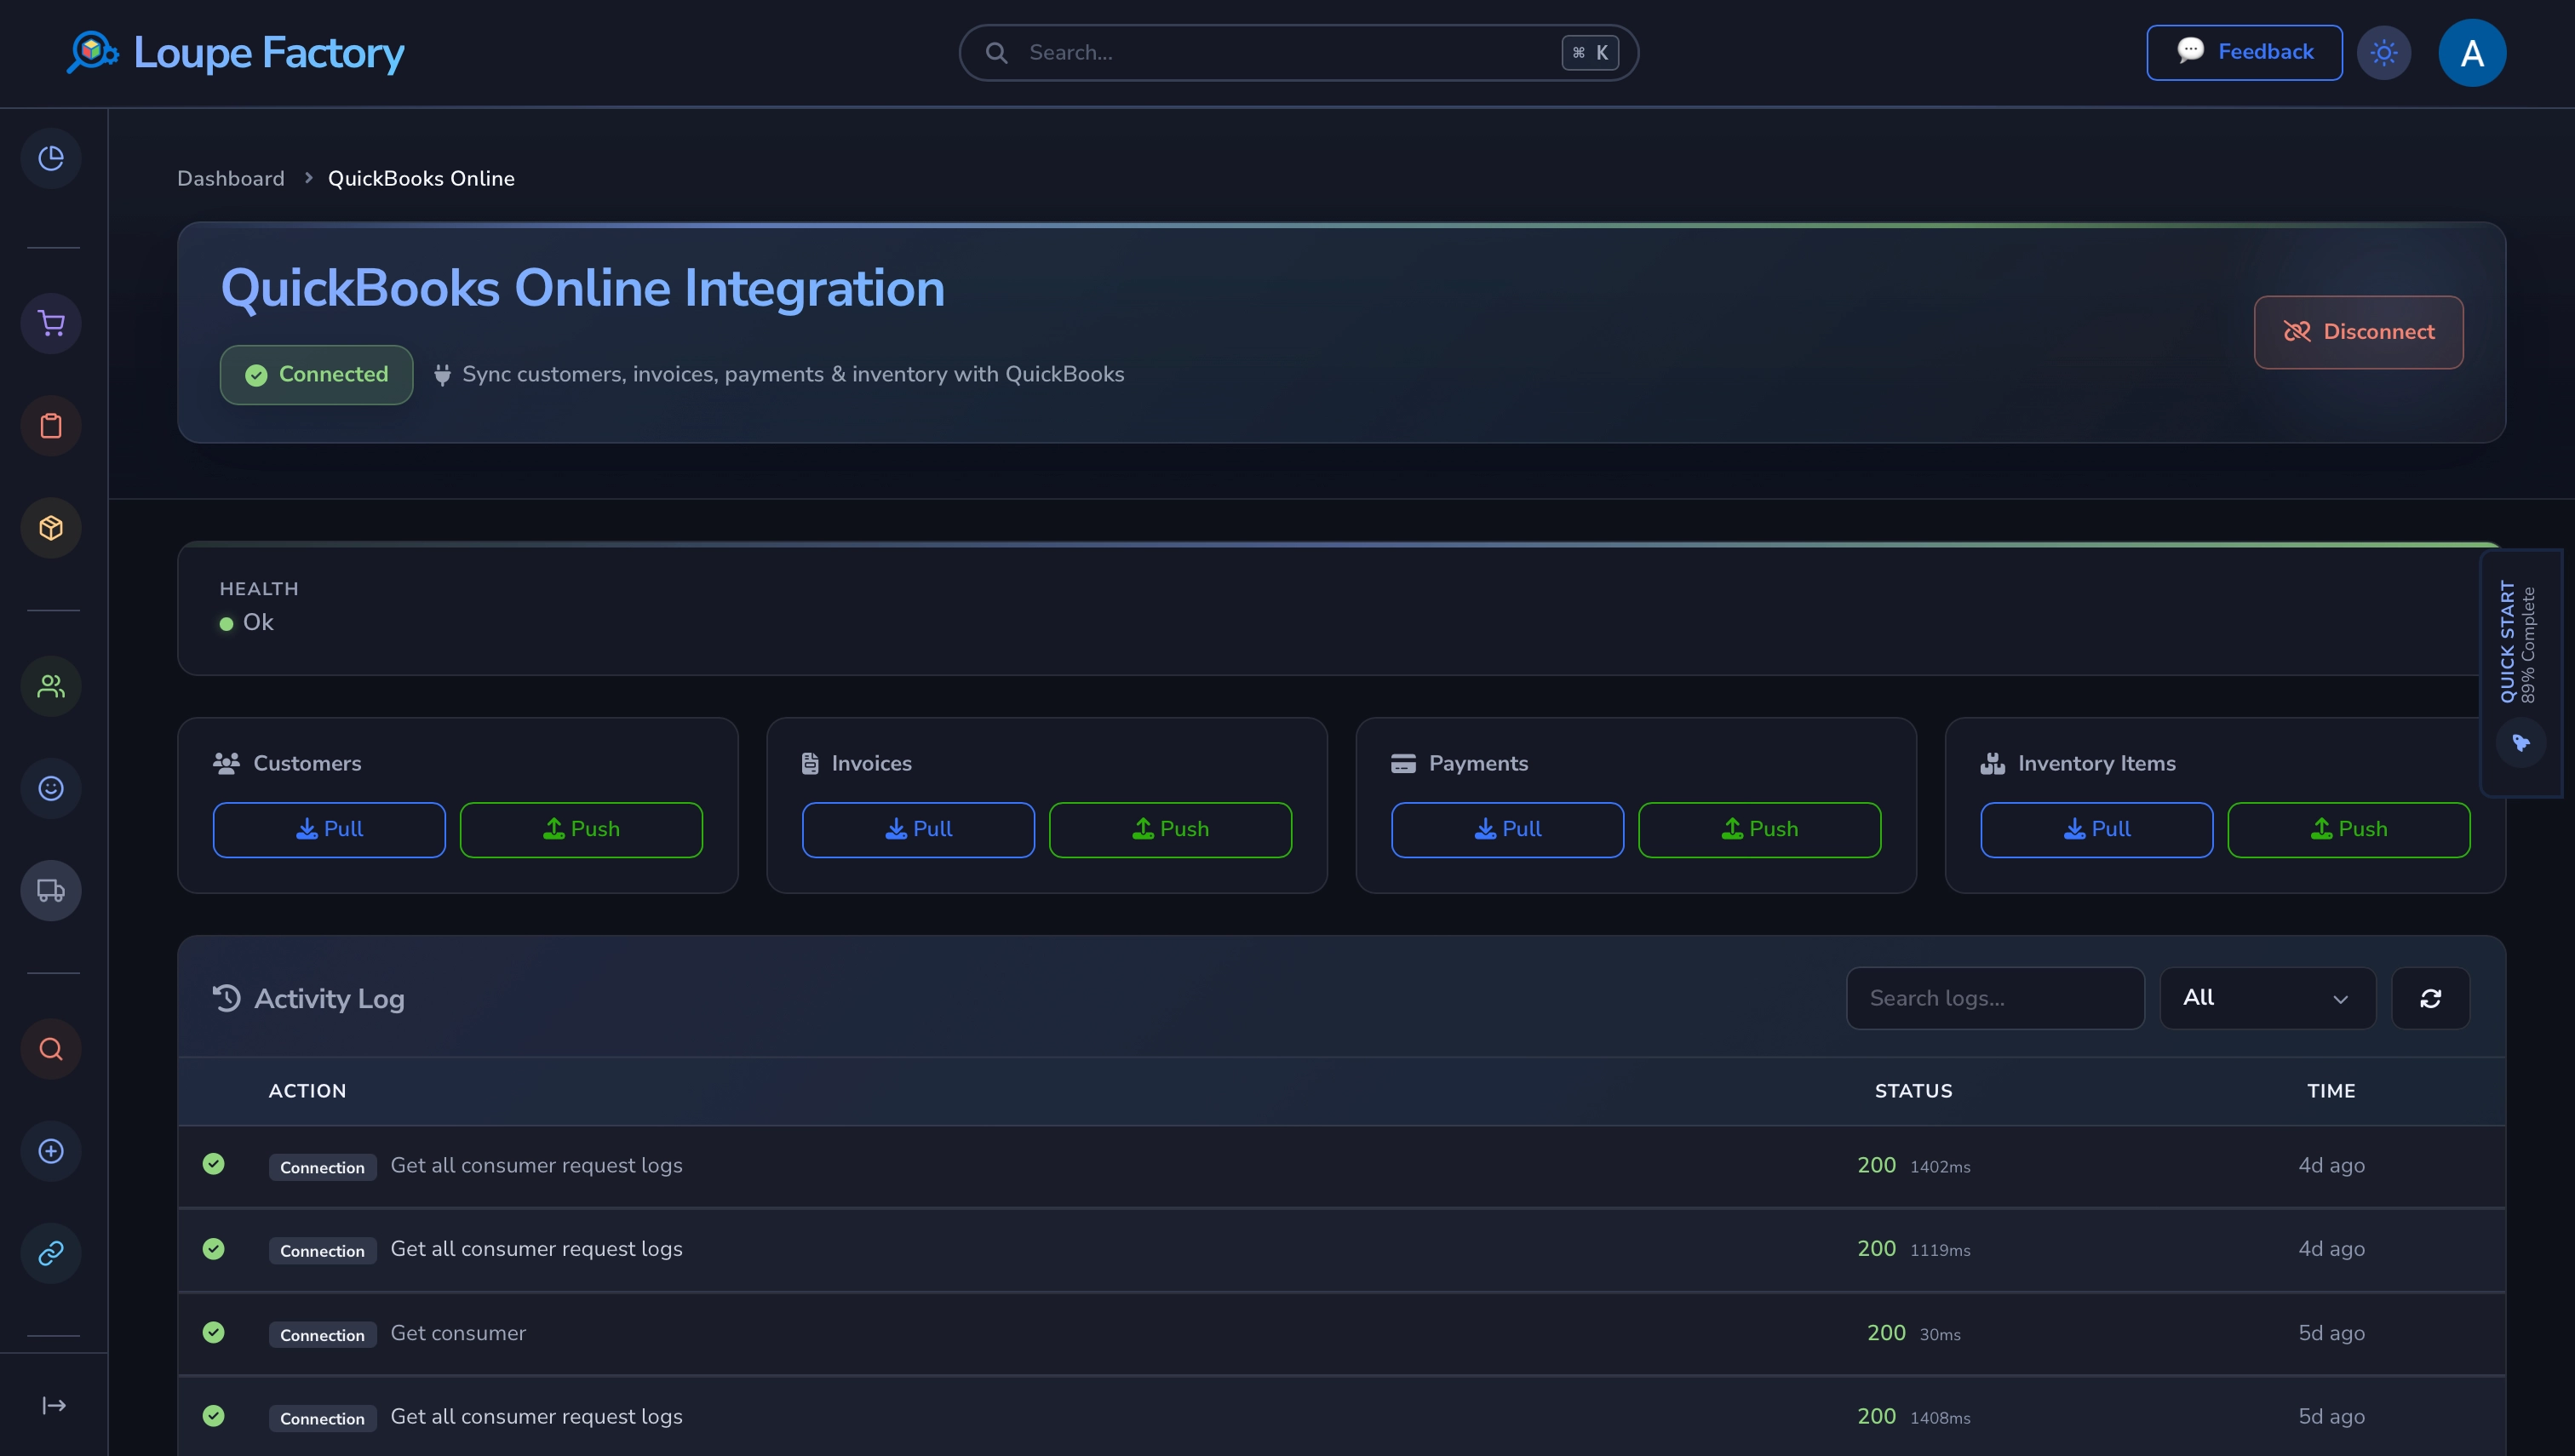Viewport: 2575px width, 1456px height.
Task: Open the Feedback dialog
Action: (2244, 52)
